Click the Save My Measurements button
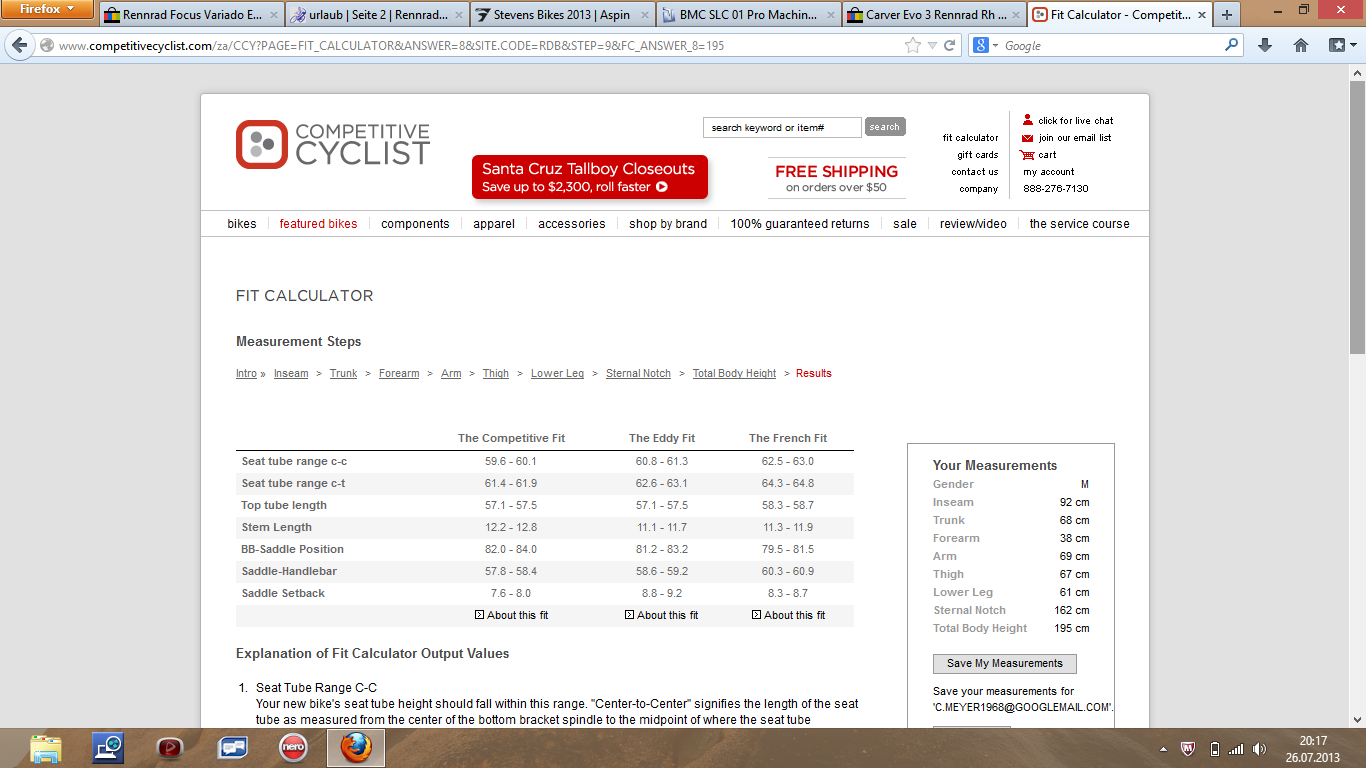Screen dimensions: 1366x768 tap(1004, 663)
